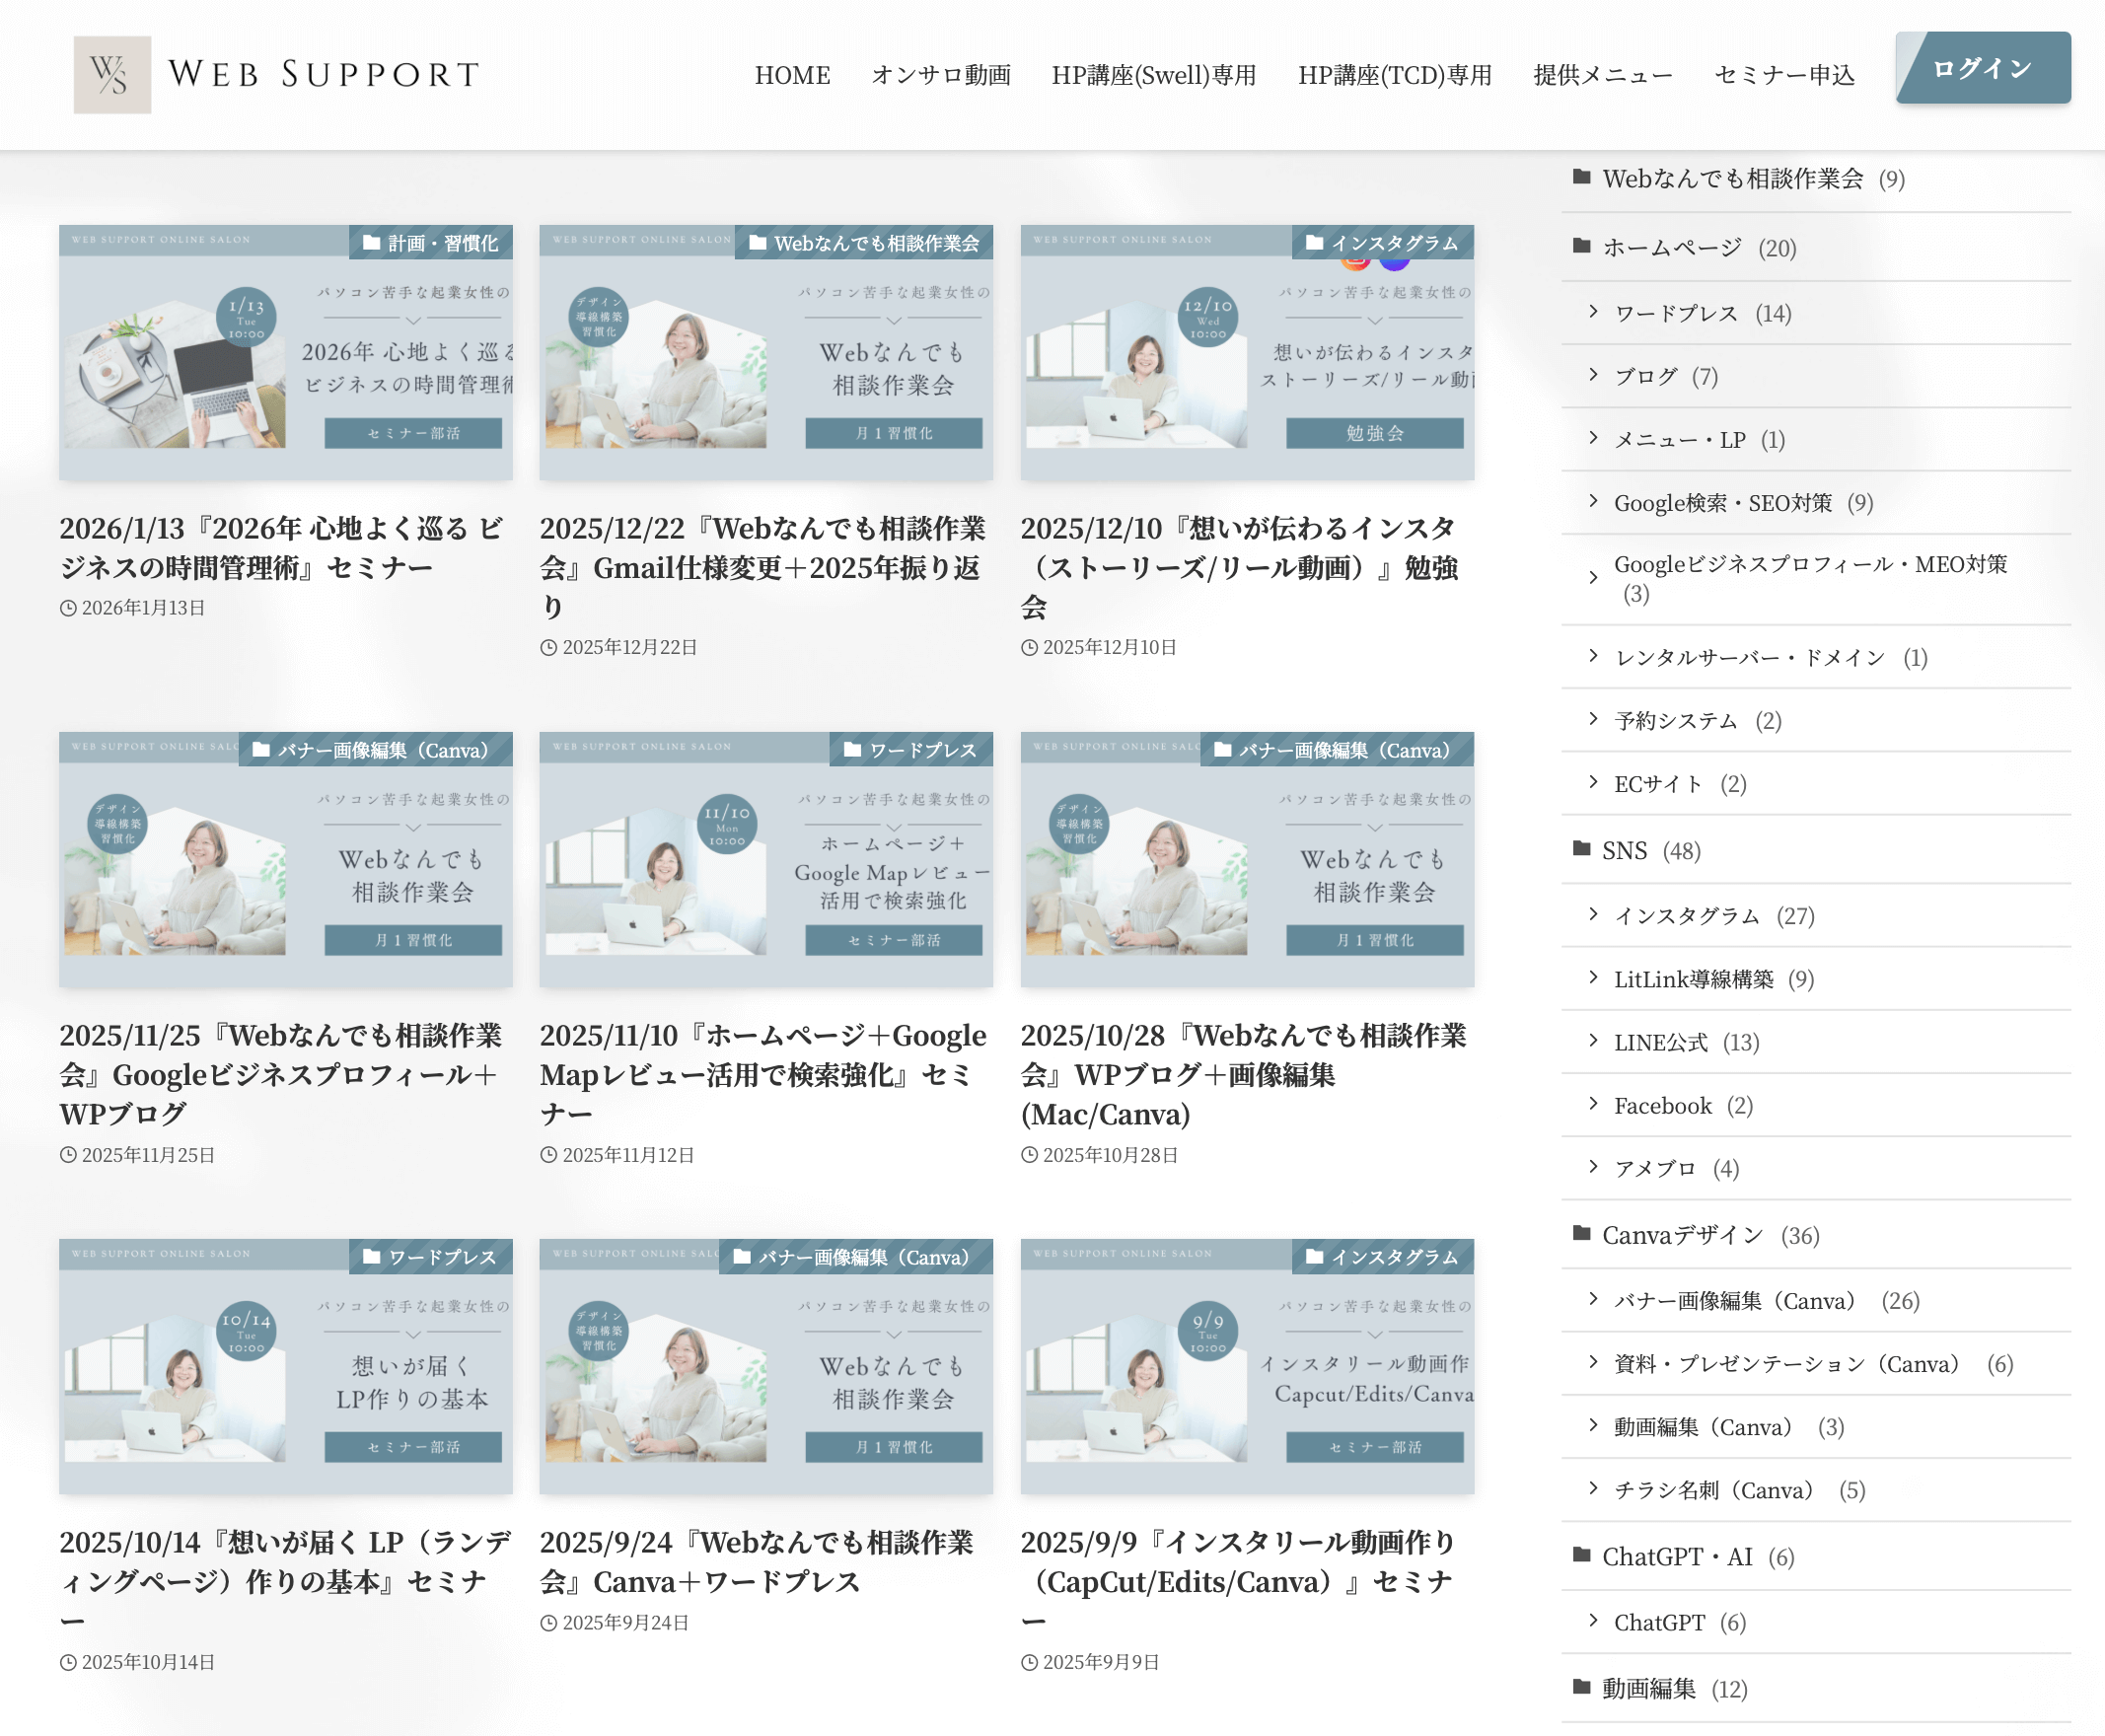Click the folder icon beside Canvaデザイン category

point(1581,1233)
